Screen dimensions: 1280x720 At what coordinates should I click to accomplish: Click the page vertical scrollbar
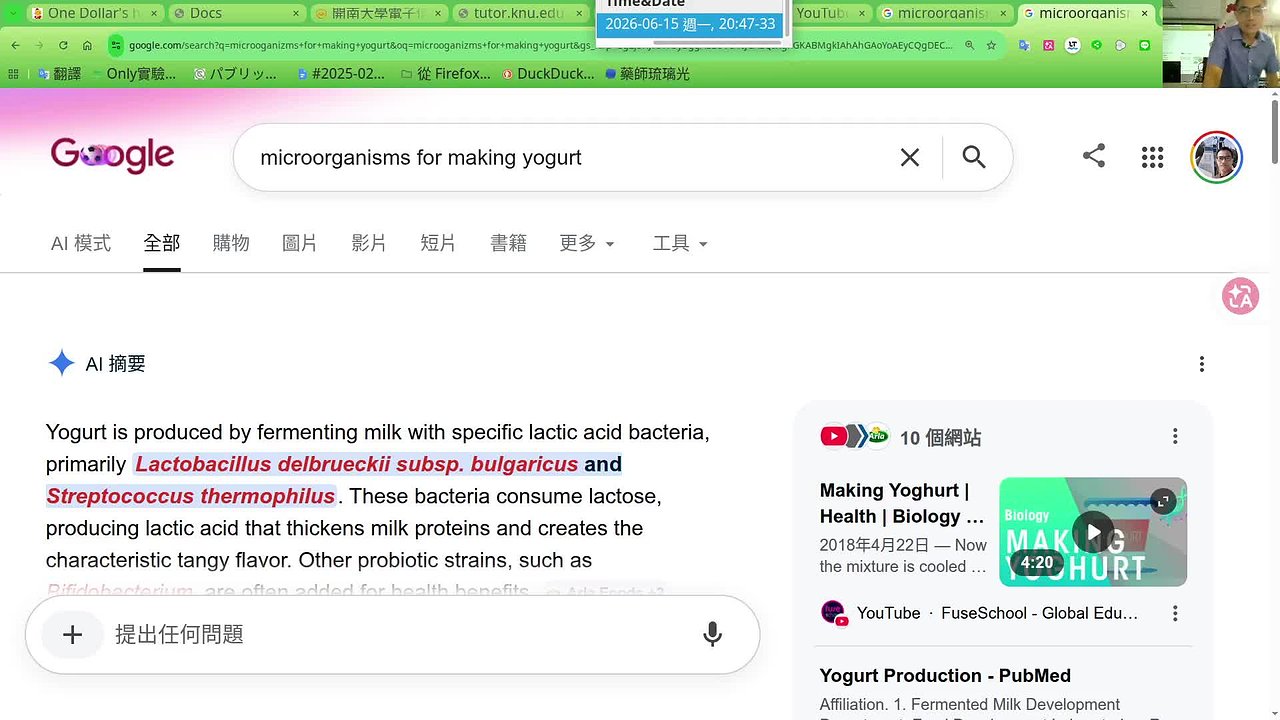click(x=1274, y=131)
